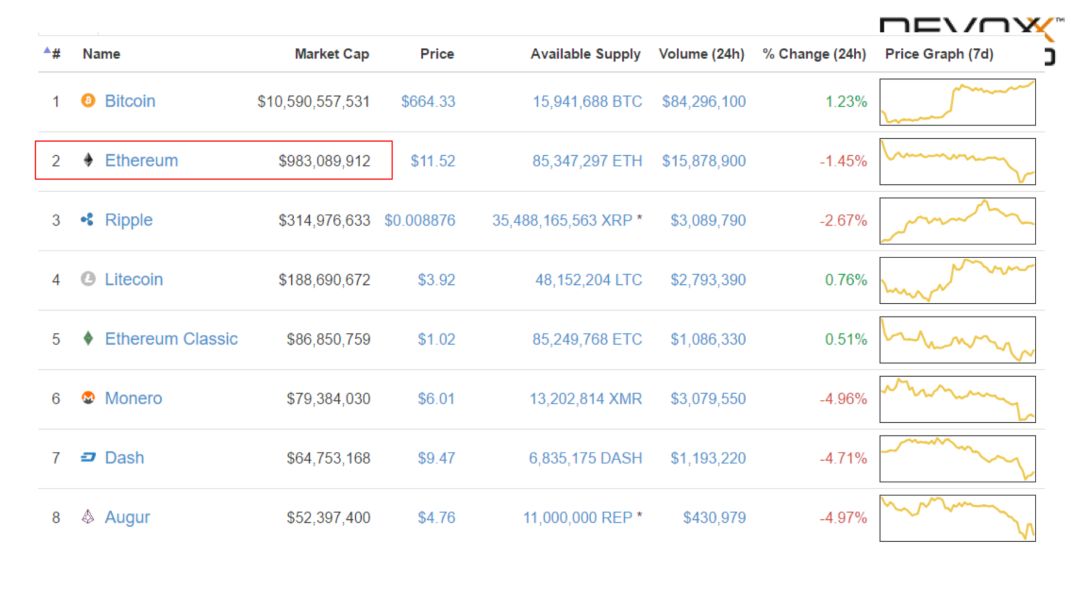Sort by % Change (24h) header
The height and width of the screenshot is (608, 1080).
(814, 54)
